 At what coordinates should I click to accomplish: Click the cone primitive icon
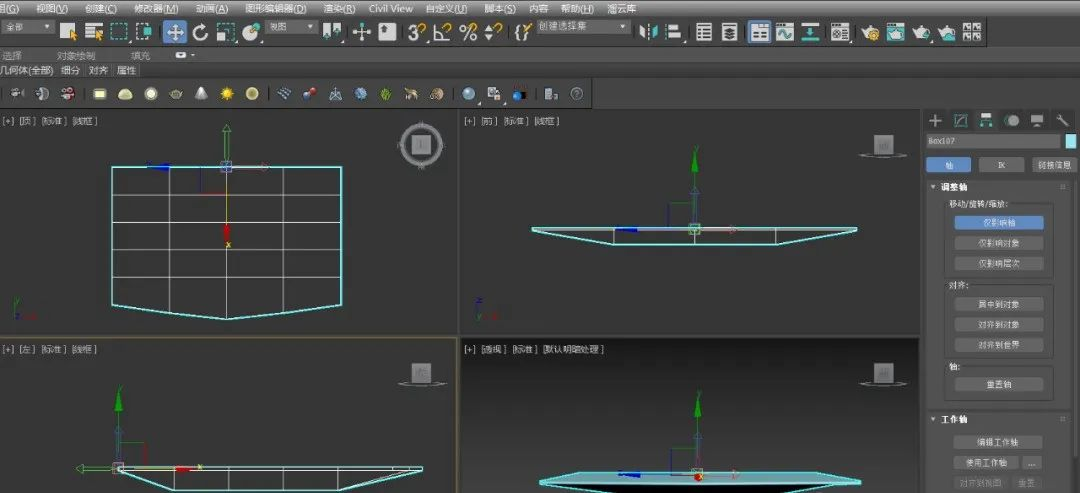(201, 94)
